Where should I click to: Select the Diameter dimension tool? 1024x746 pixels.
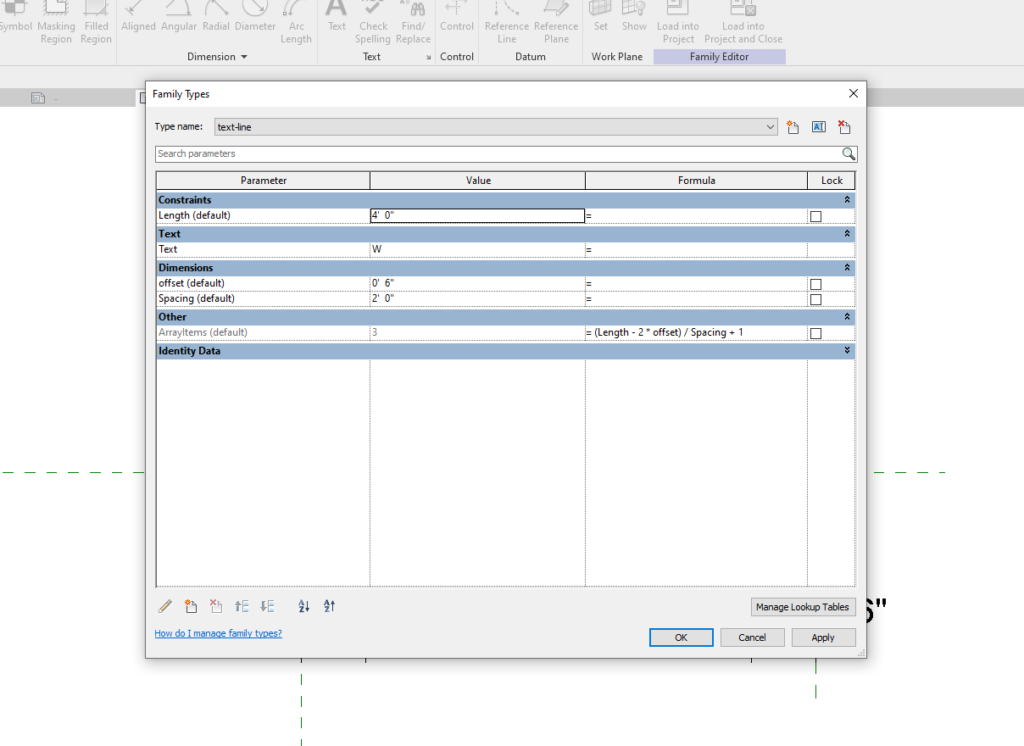coord(255,17)
